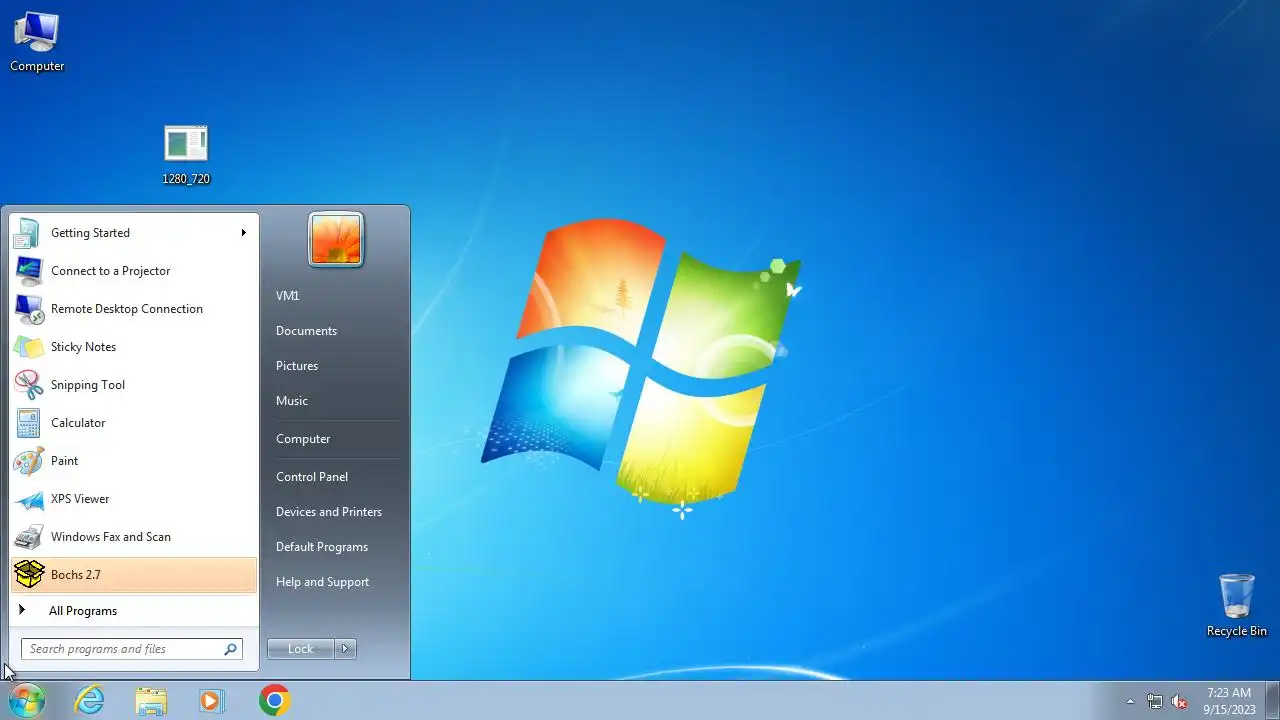Image resolution: width=1280 pixels, height=720 pixels.
Task: Click the Snipping Tool text label
Action: 88,385
